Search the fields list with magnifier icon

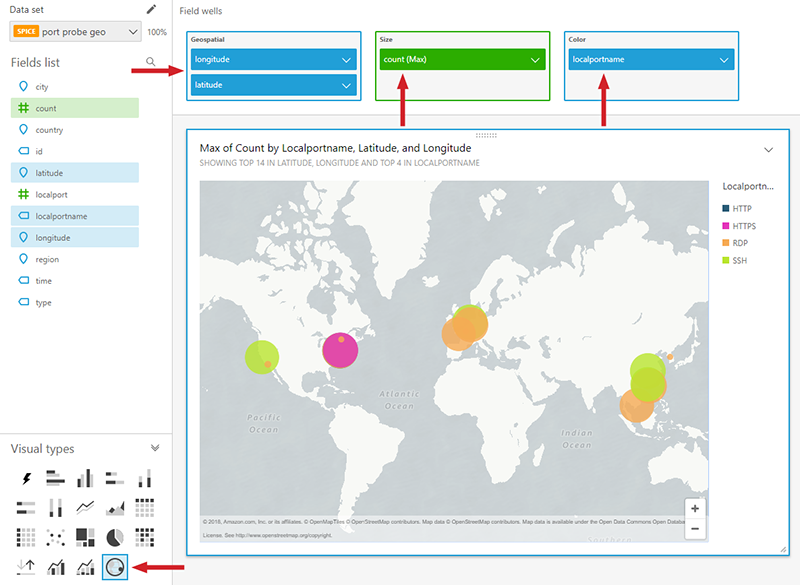[x=151, y=62]
